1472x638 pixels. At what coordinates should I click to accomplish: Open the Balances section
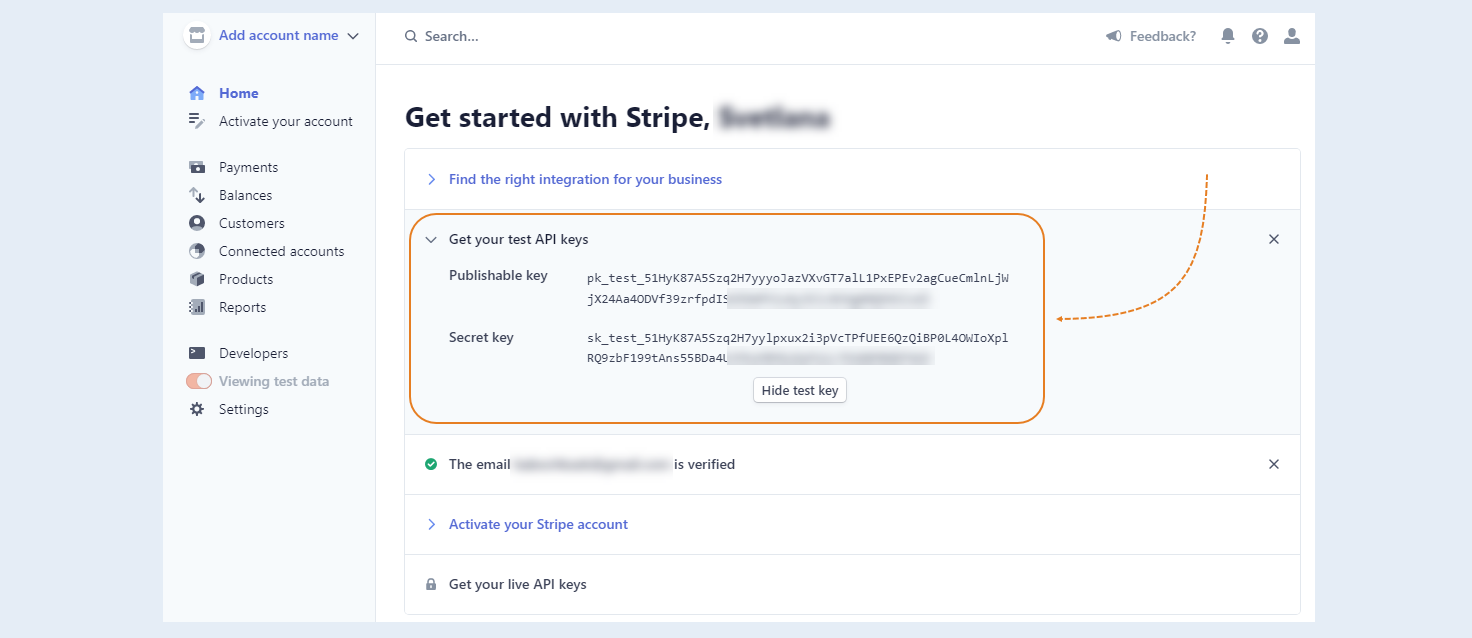click(x=246, y=195)
